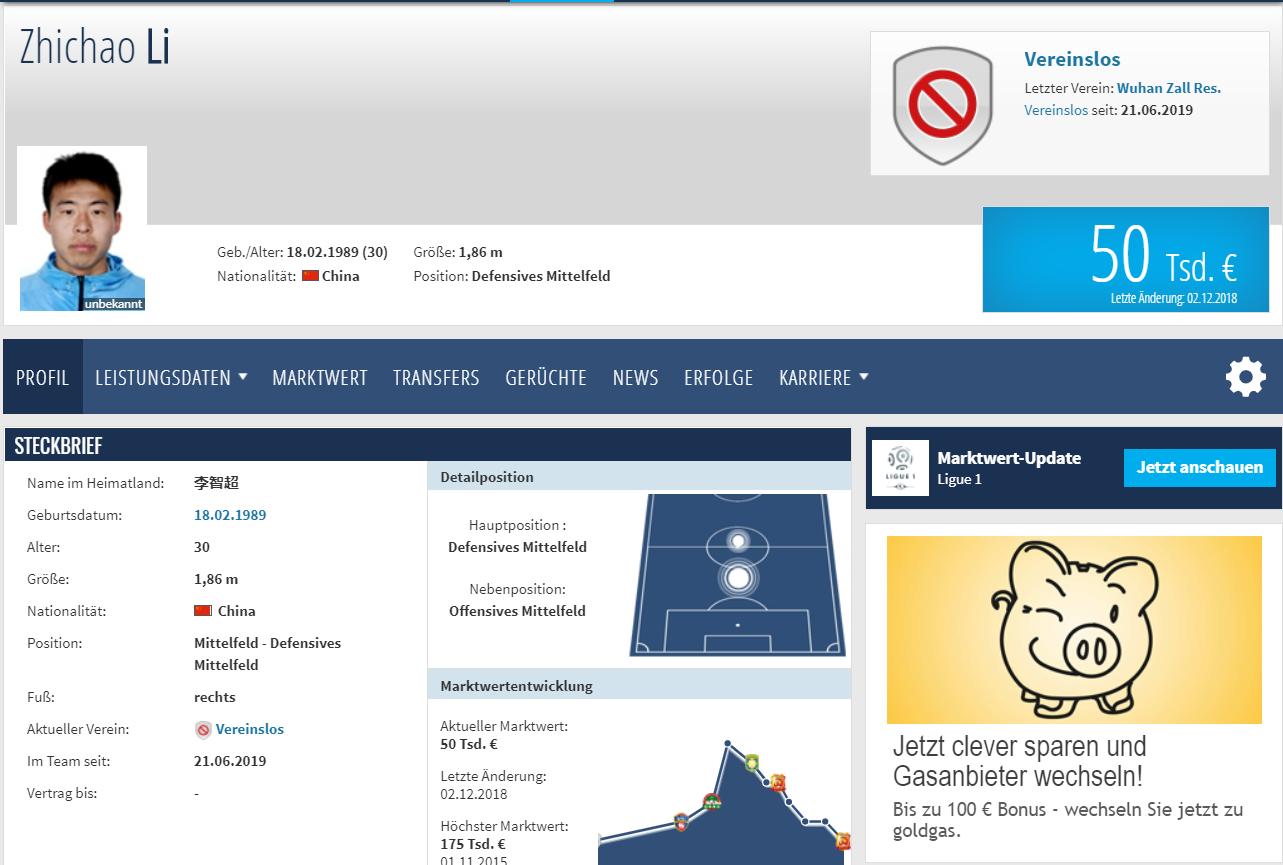The width and height of the screenshot is (1283, 865).
Task: Click the Letzte Änderung date 02.12.2018 in Marktwertentwicklung
Action: pos(474,794)
